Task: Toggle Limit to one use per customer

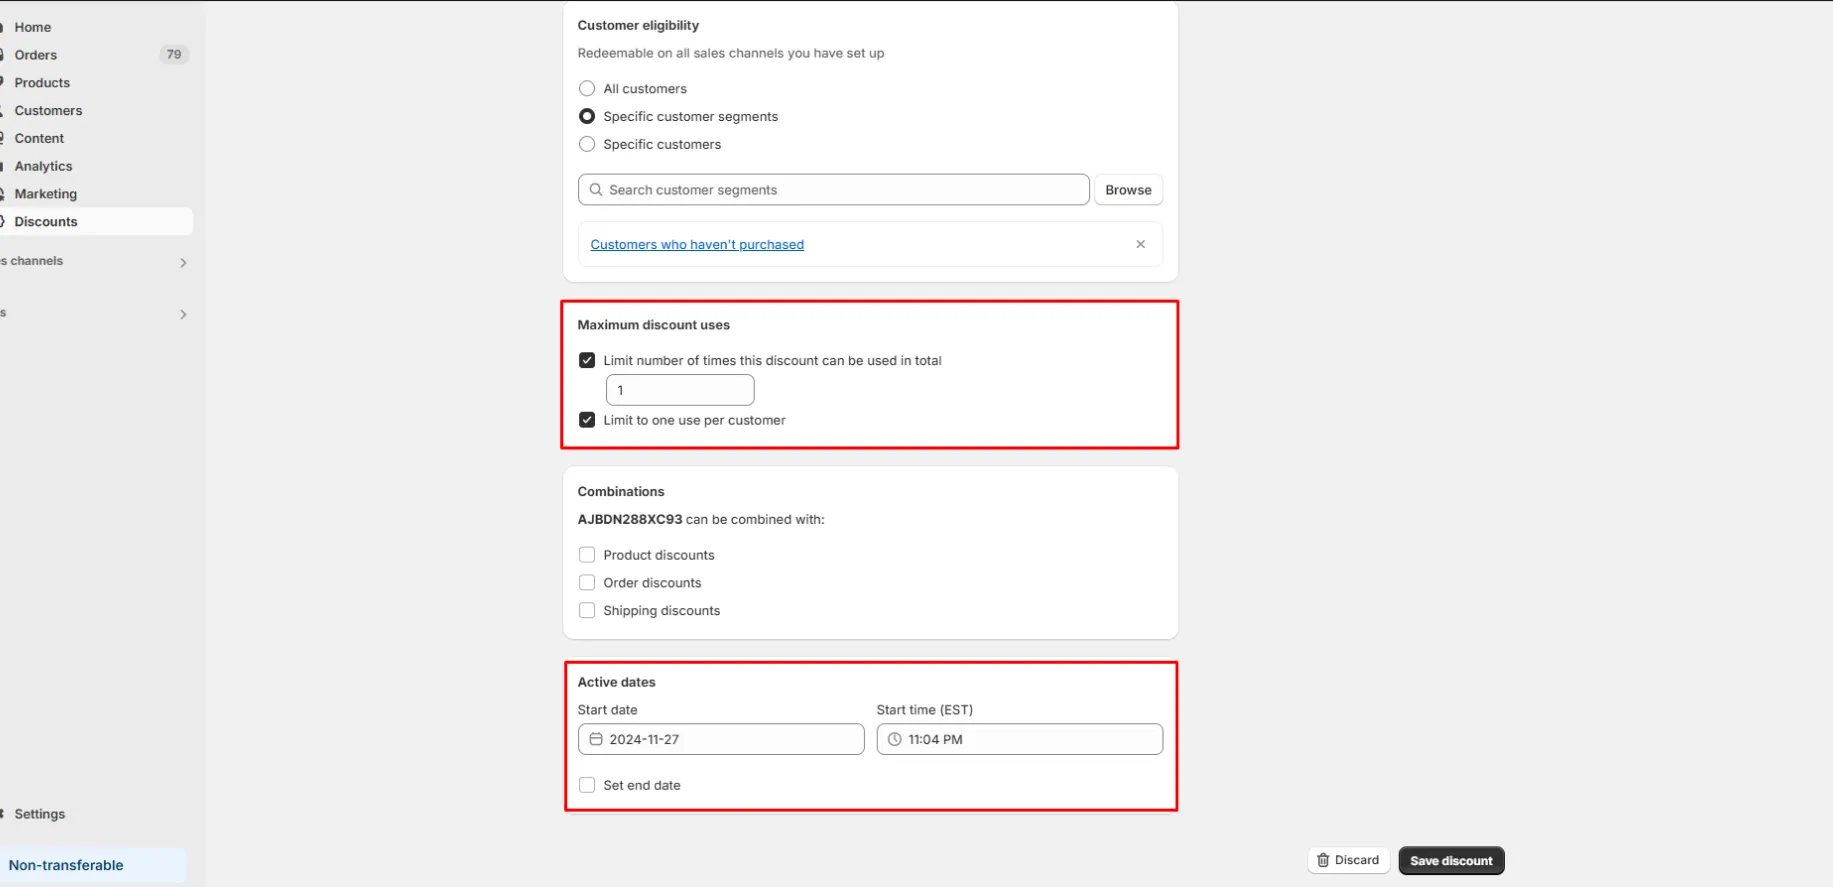Action: pyautogui.click(x=587, y=420)
